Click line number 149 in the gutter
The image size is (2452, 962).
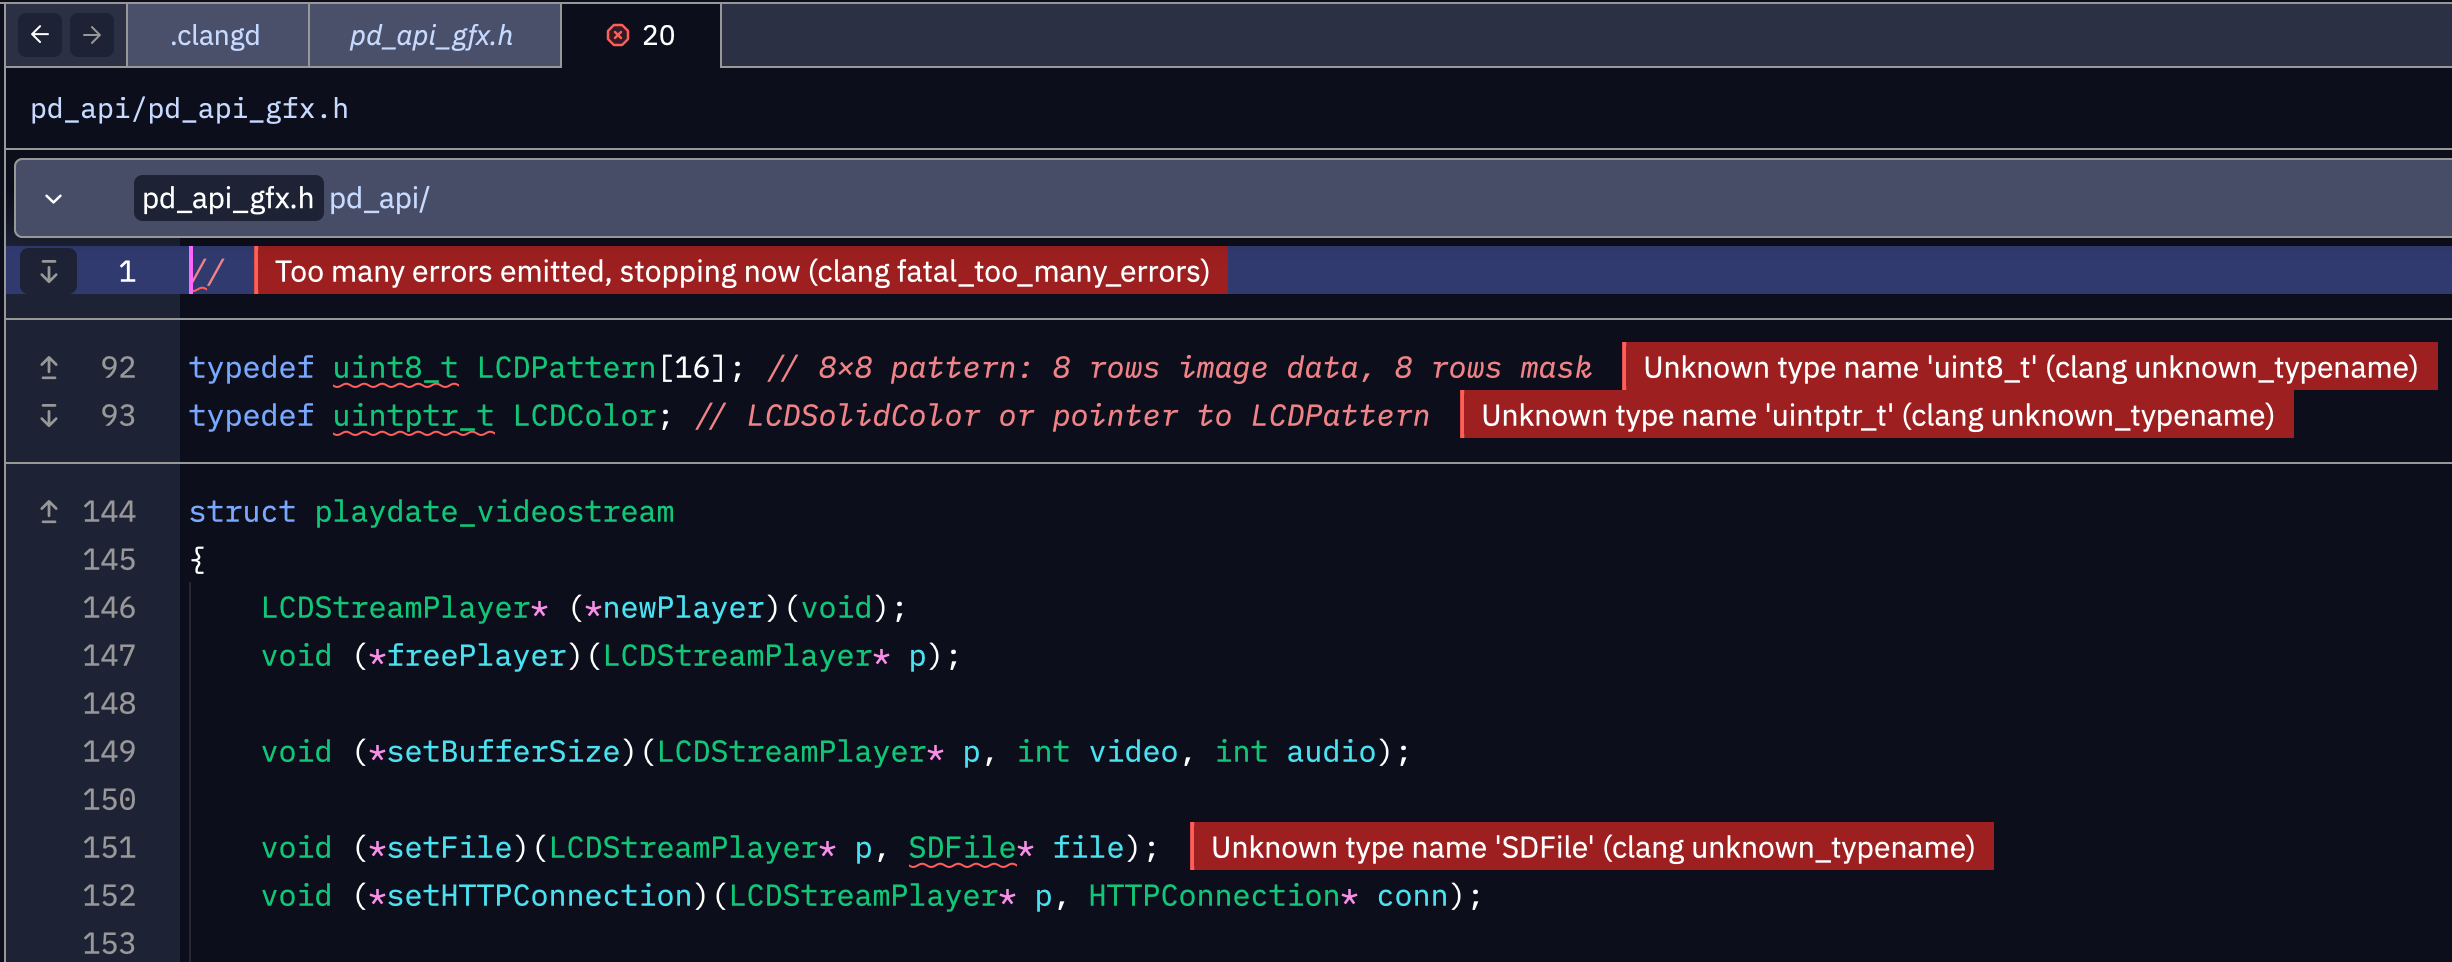tap(109, 752)
